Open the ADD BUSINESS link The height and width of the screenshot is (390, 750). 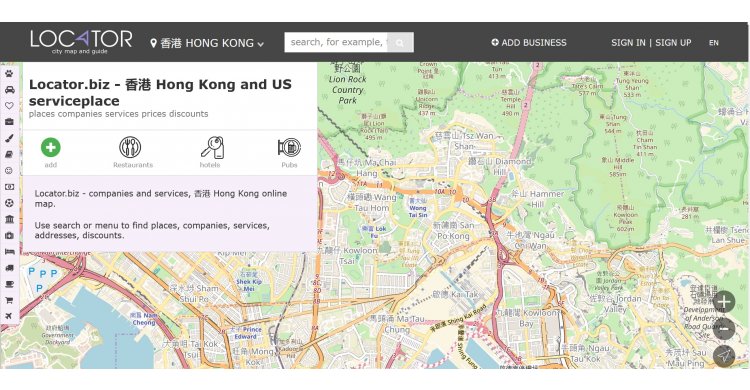pyautogui.click(x=529, y=43)
